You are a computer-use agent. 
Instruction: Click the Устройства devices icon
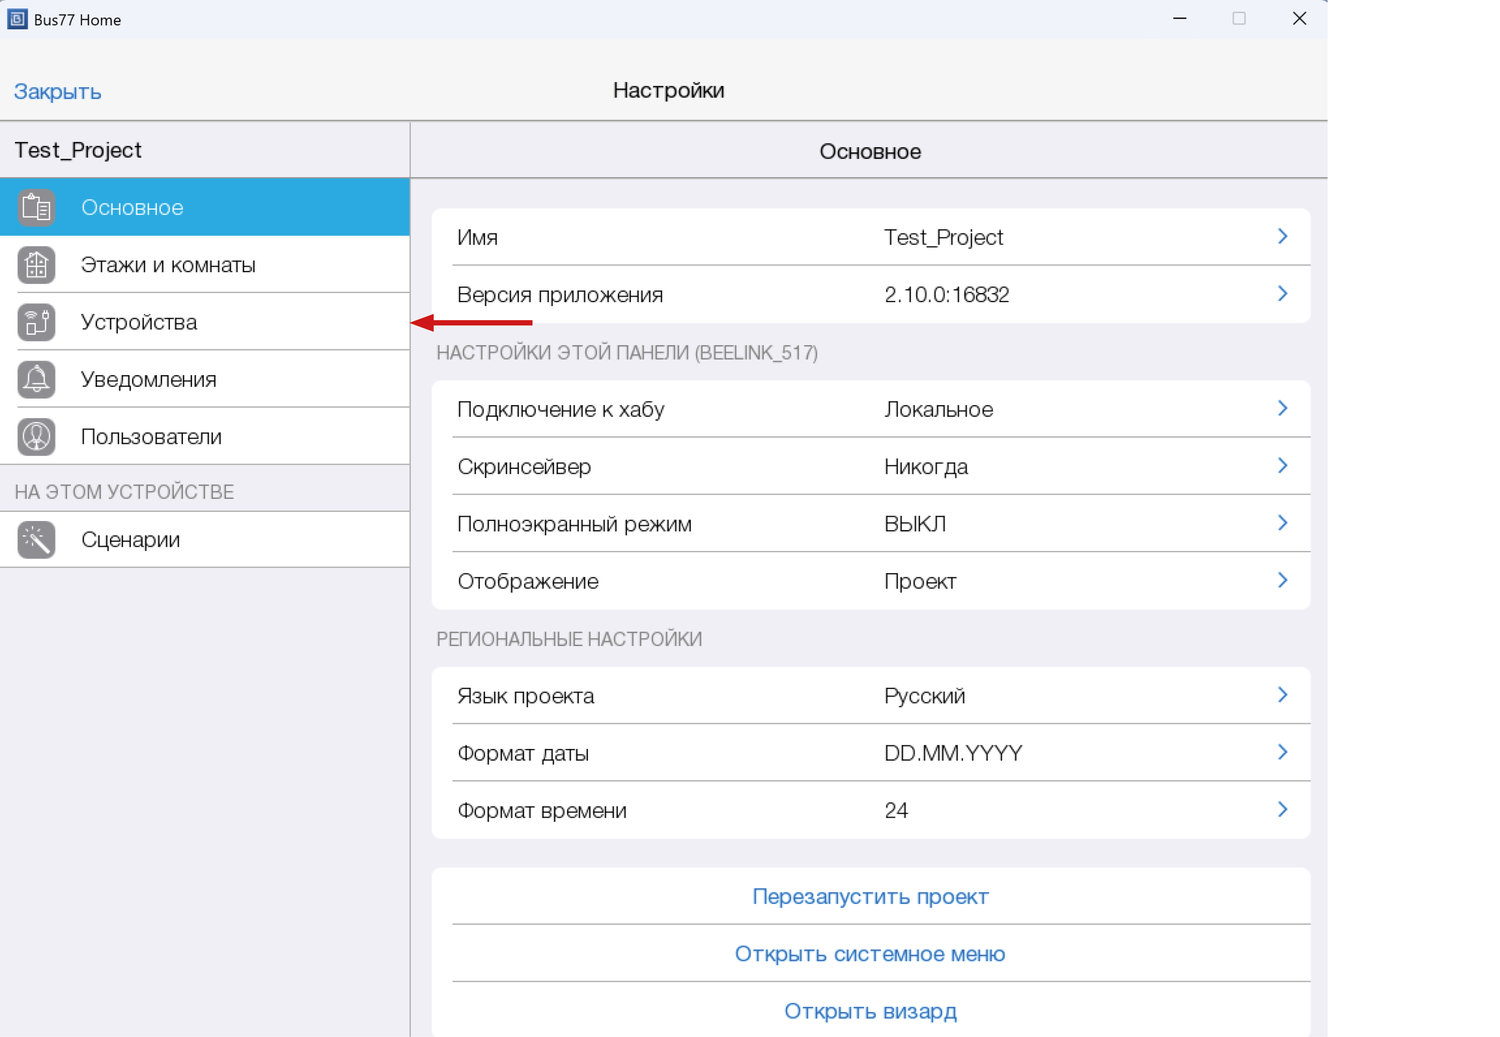tap(37, 322)
